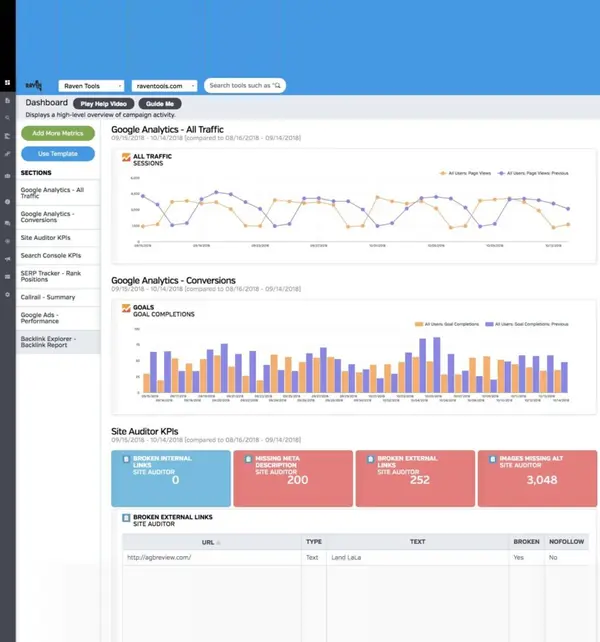Viewport: 600px width, 642px height.
Task: Click the 'Land LaLa' text cell
Action: [x=346, y=558]
